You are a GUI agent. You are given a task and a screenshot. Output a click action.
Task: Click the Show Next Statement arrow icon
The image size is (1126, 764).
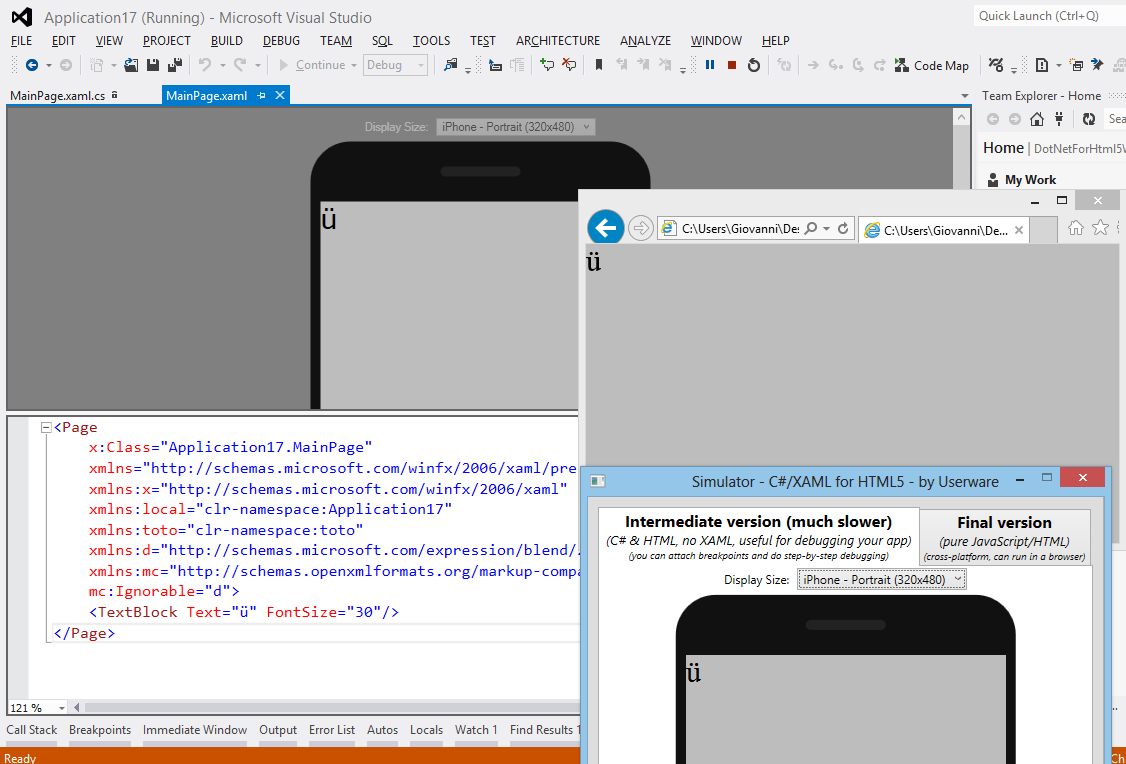click(x=813, y=65)
